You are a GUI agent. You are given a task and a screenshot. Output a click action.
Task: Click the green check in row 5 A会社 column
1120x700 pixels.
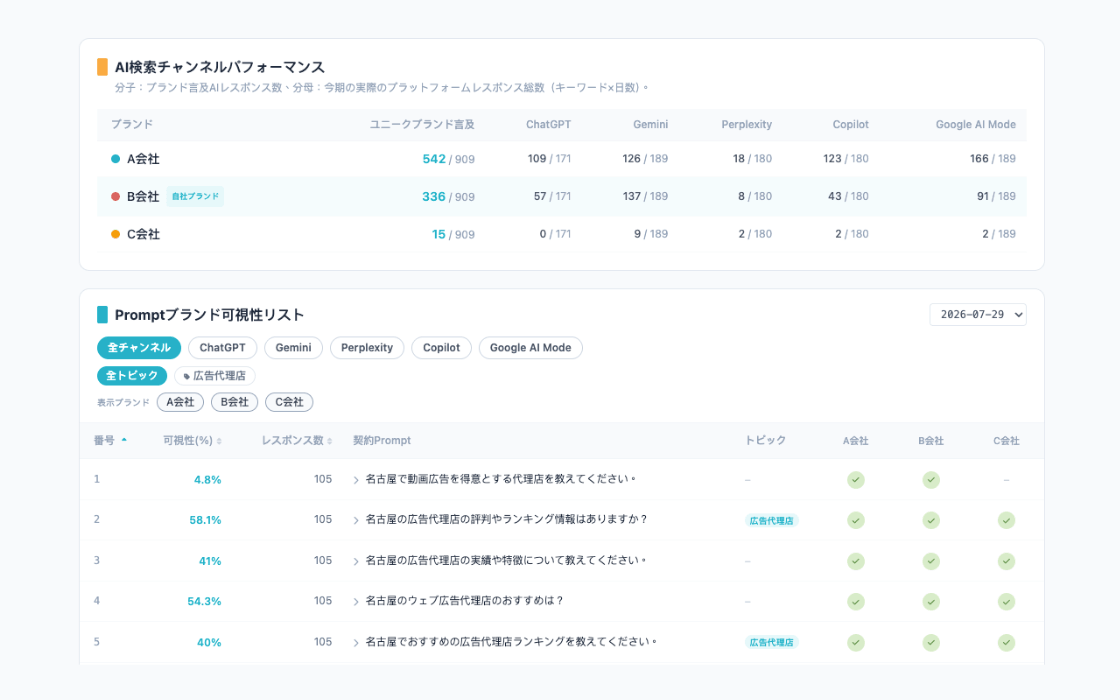(x=856, y=643)
